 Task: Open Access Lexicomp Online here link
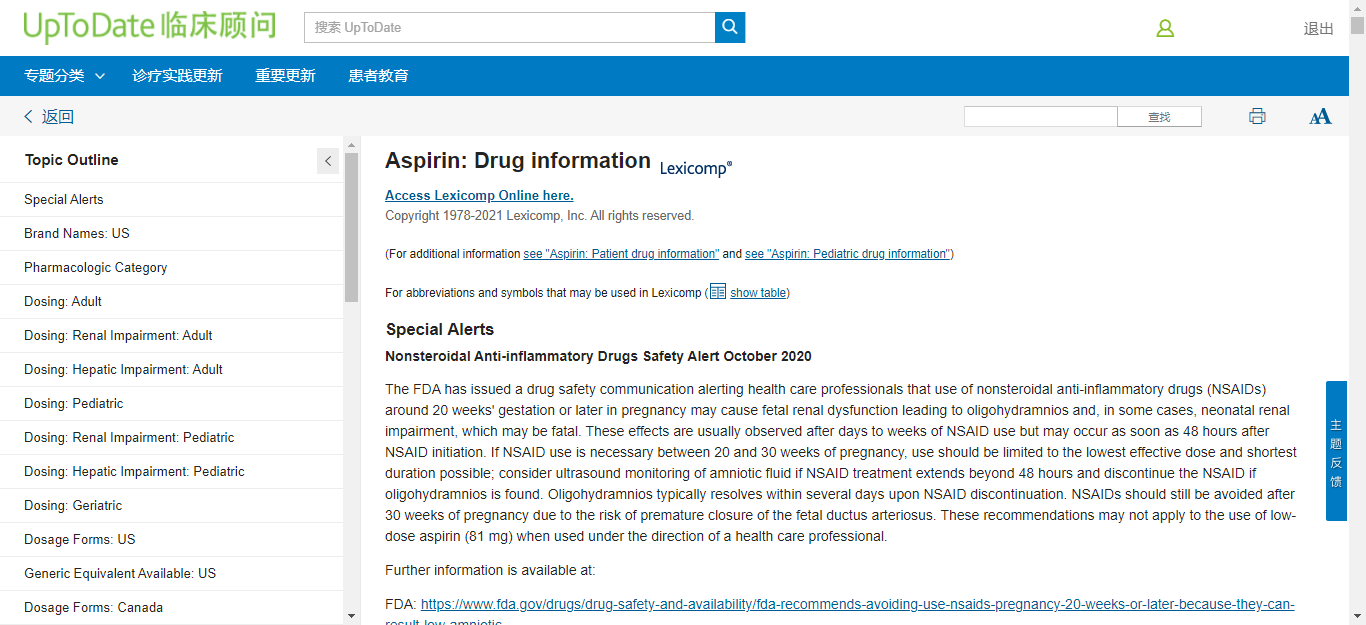479,195
